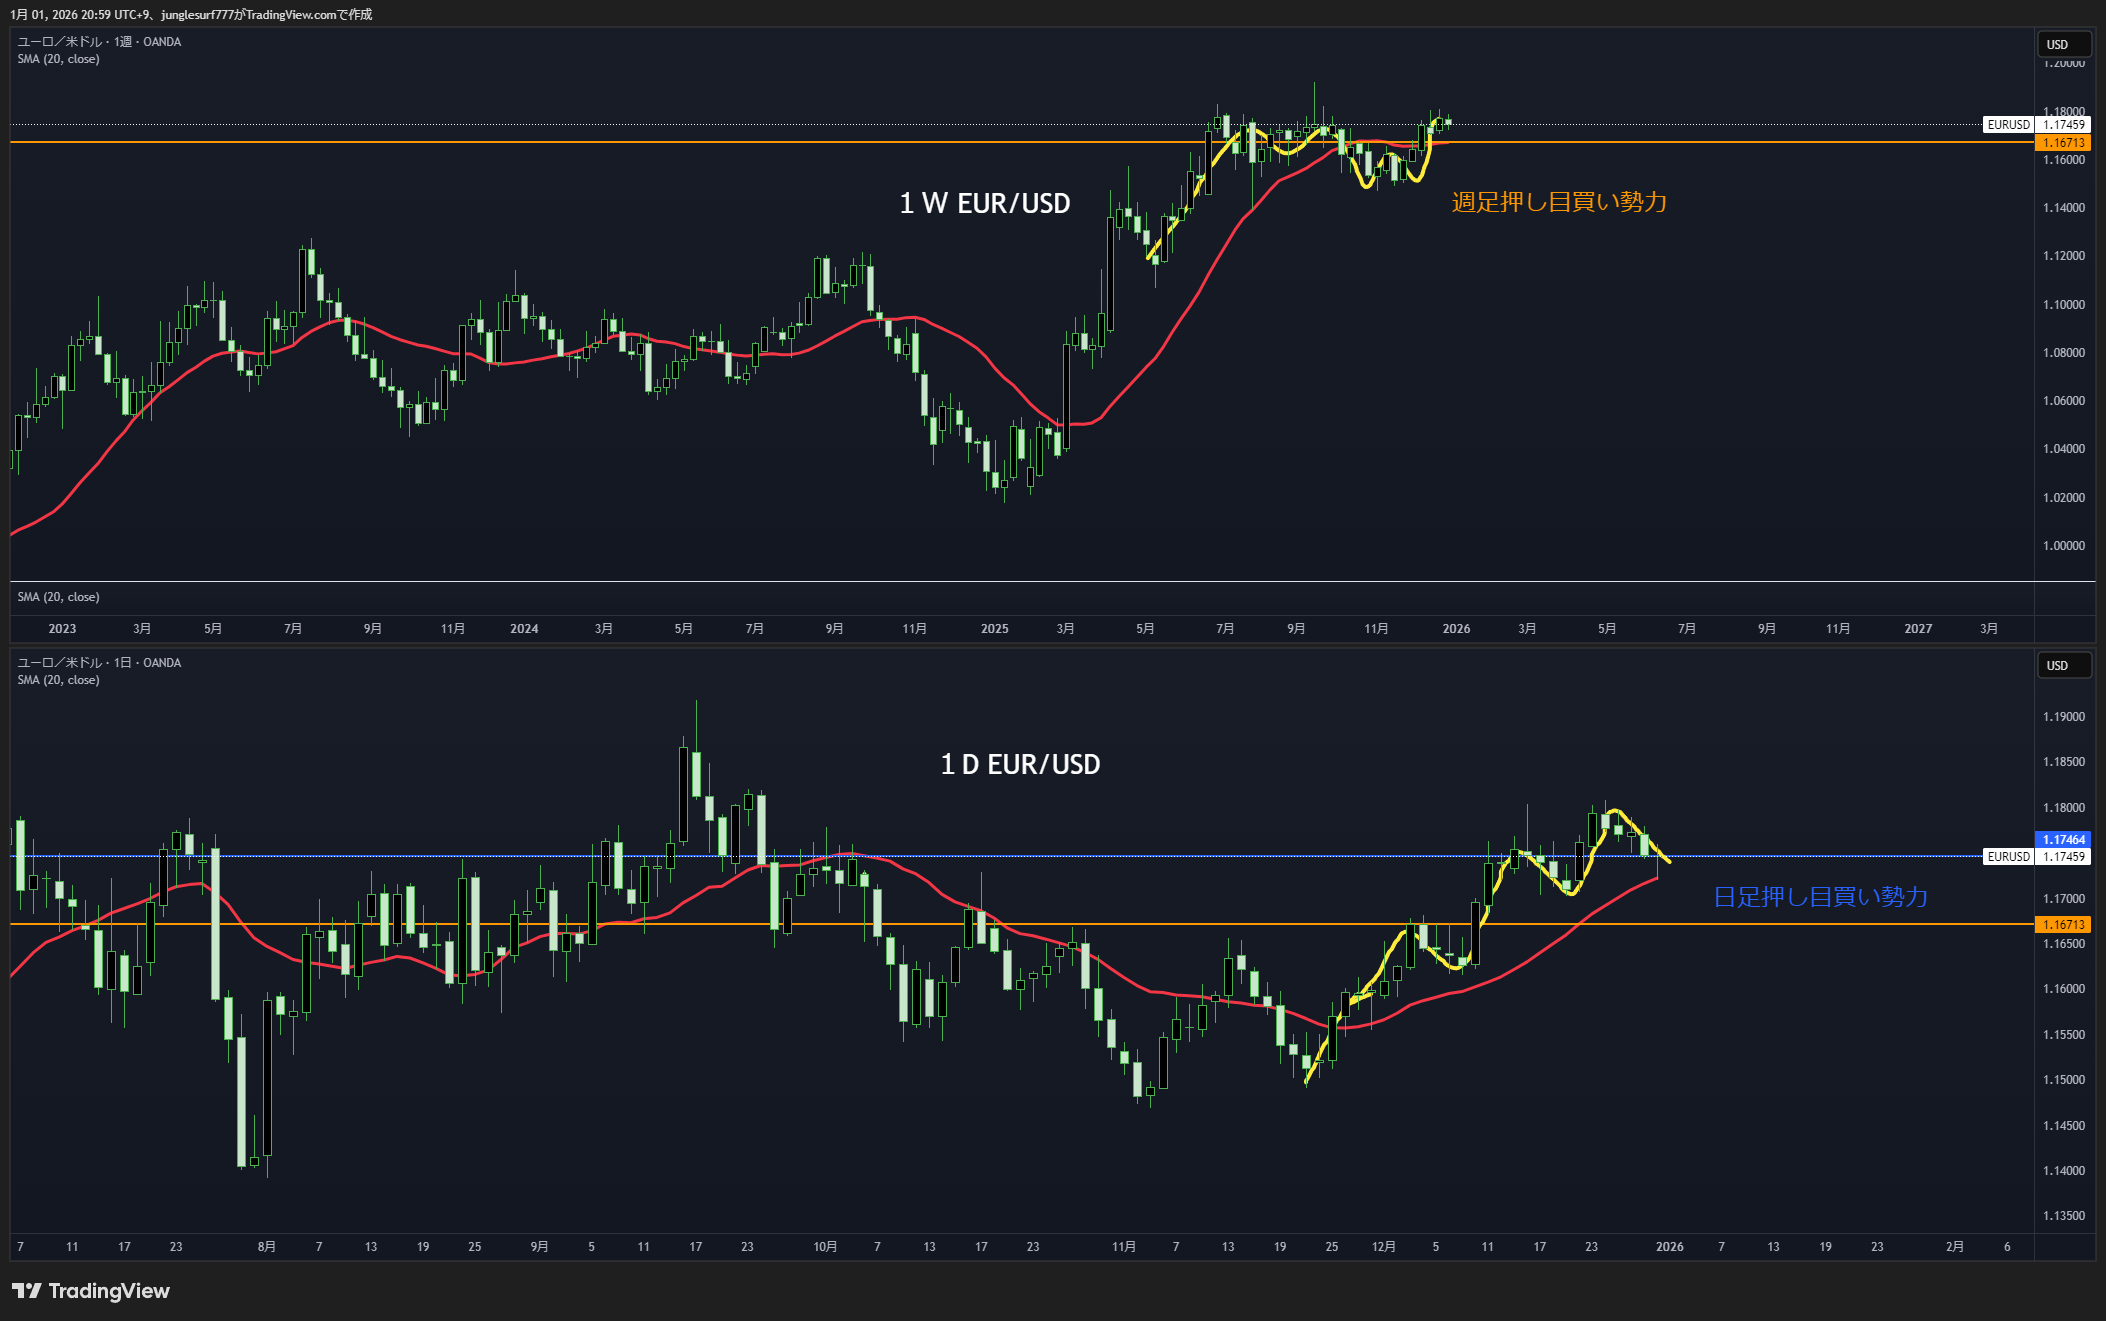
Task: Click 12月 marker on daily time axis
Action: pyautogui.click(x=1383, y=1247)
